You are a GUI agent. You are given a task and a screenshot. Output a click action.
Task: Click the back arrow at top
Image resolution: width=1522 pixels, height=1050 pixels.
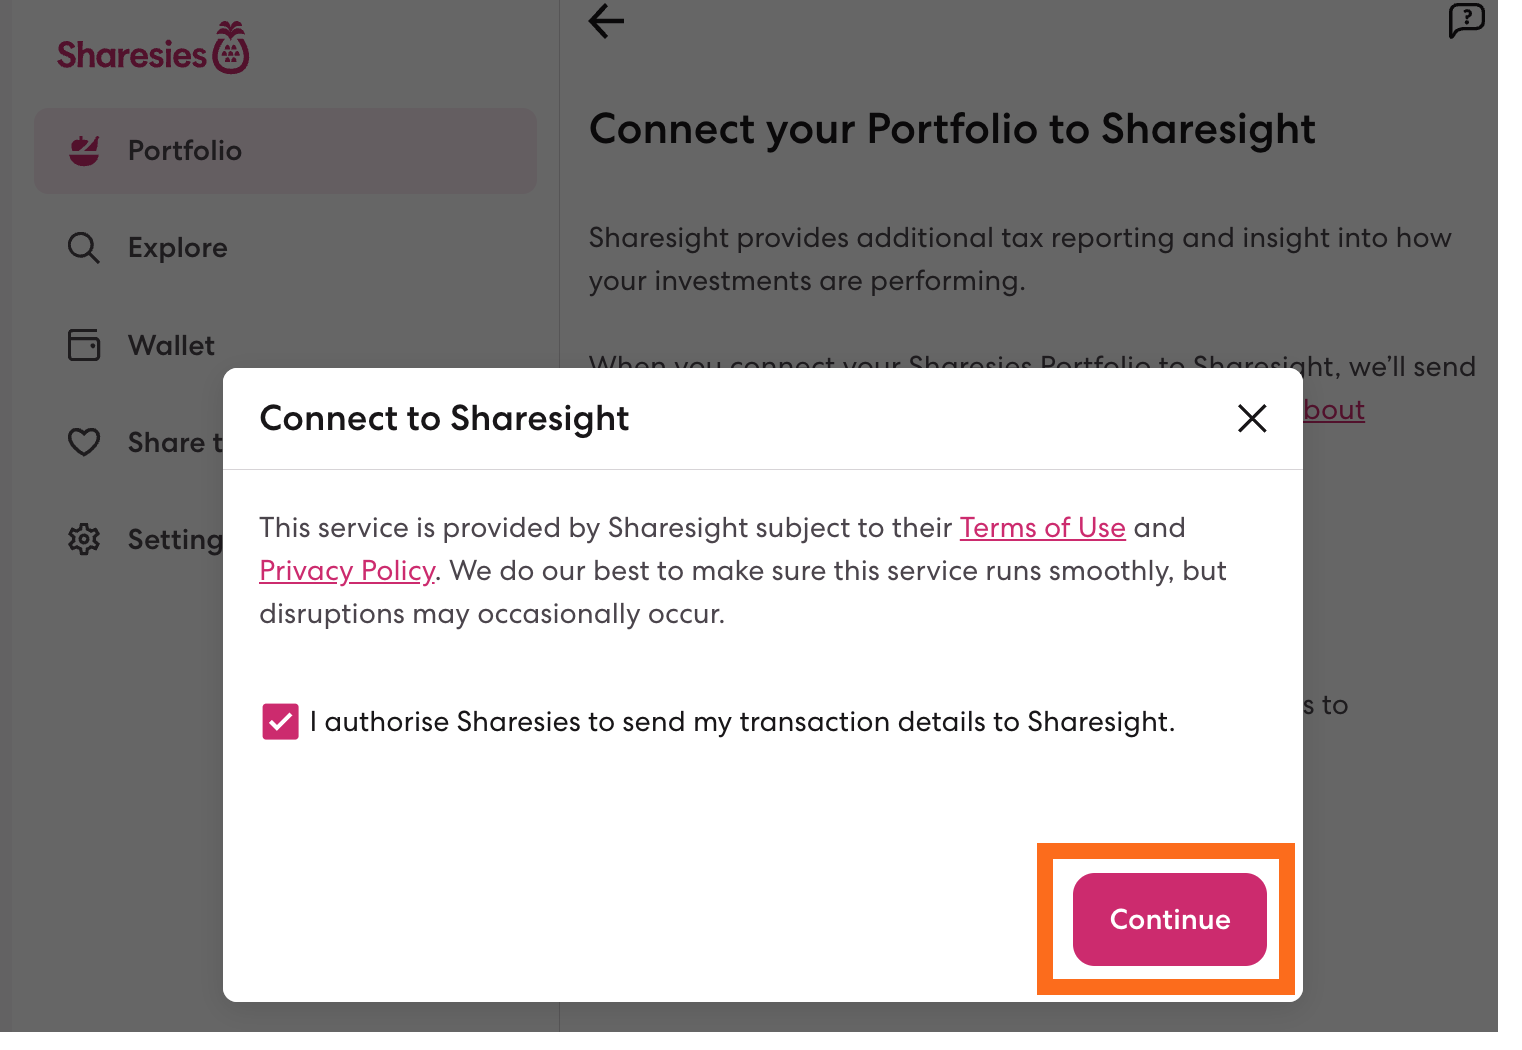coord(605,21)
